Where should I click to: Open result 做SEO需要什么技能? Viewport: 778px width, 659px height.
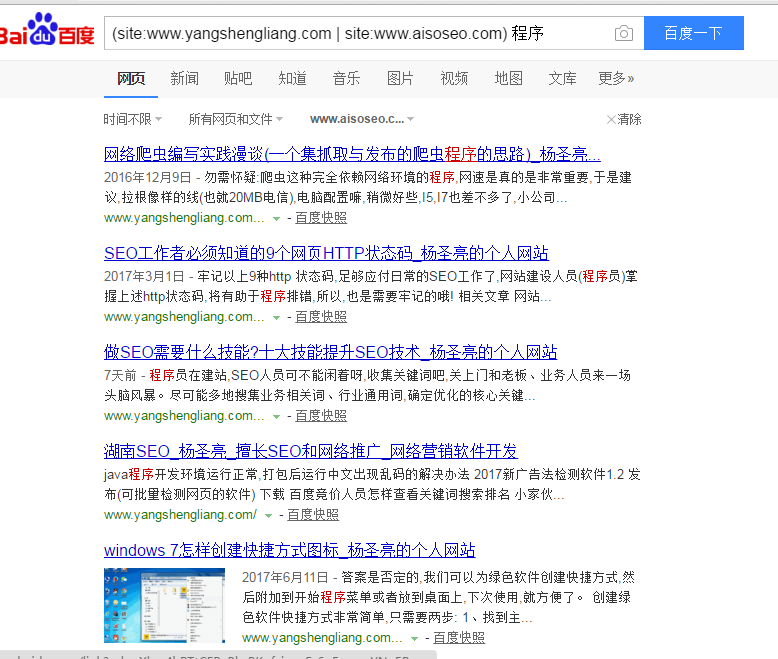coord(330,352)
